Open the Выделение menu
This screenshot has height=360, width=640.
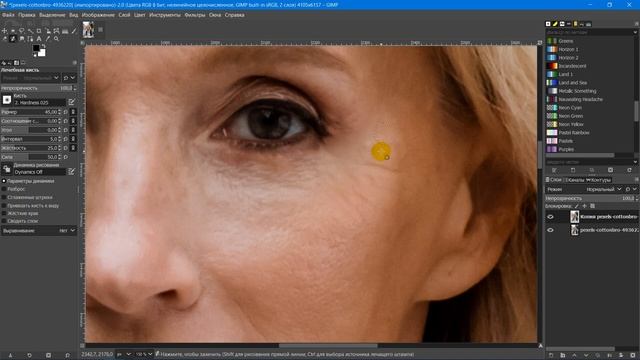pyautogui.click(x=52, y=15)
